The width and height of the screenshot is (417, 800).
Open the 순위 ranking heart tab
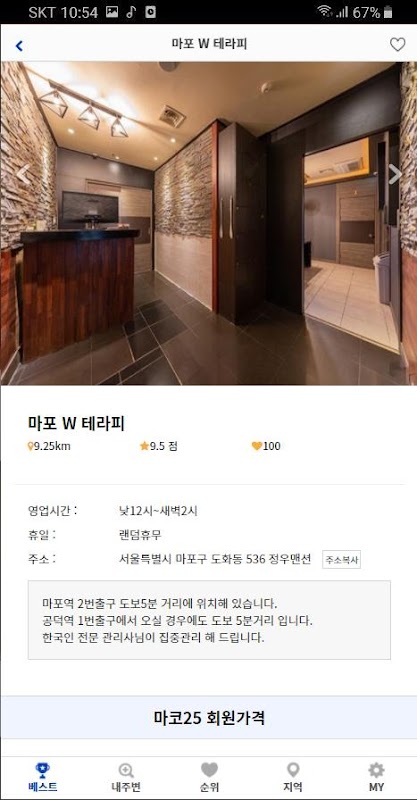pyautogui.click(x=209, y=777)
